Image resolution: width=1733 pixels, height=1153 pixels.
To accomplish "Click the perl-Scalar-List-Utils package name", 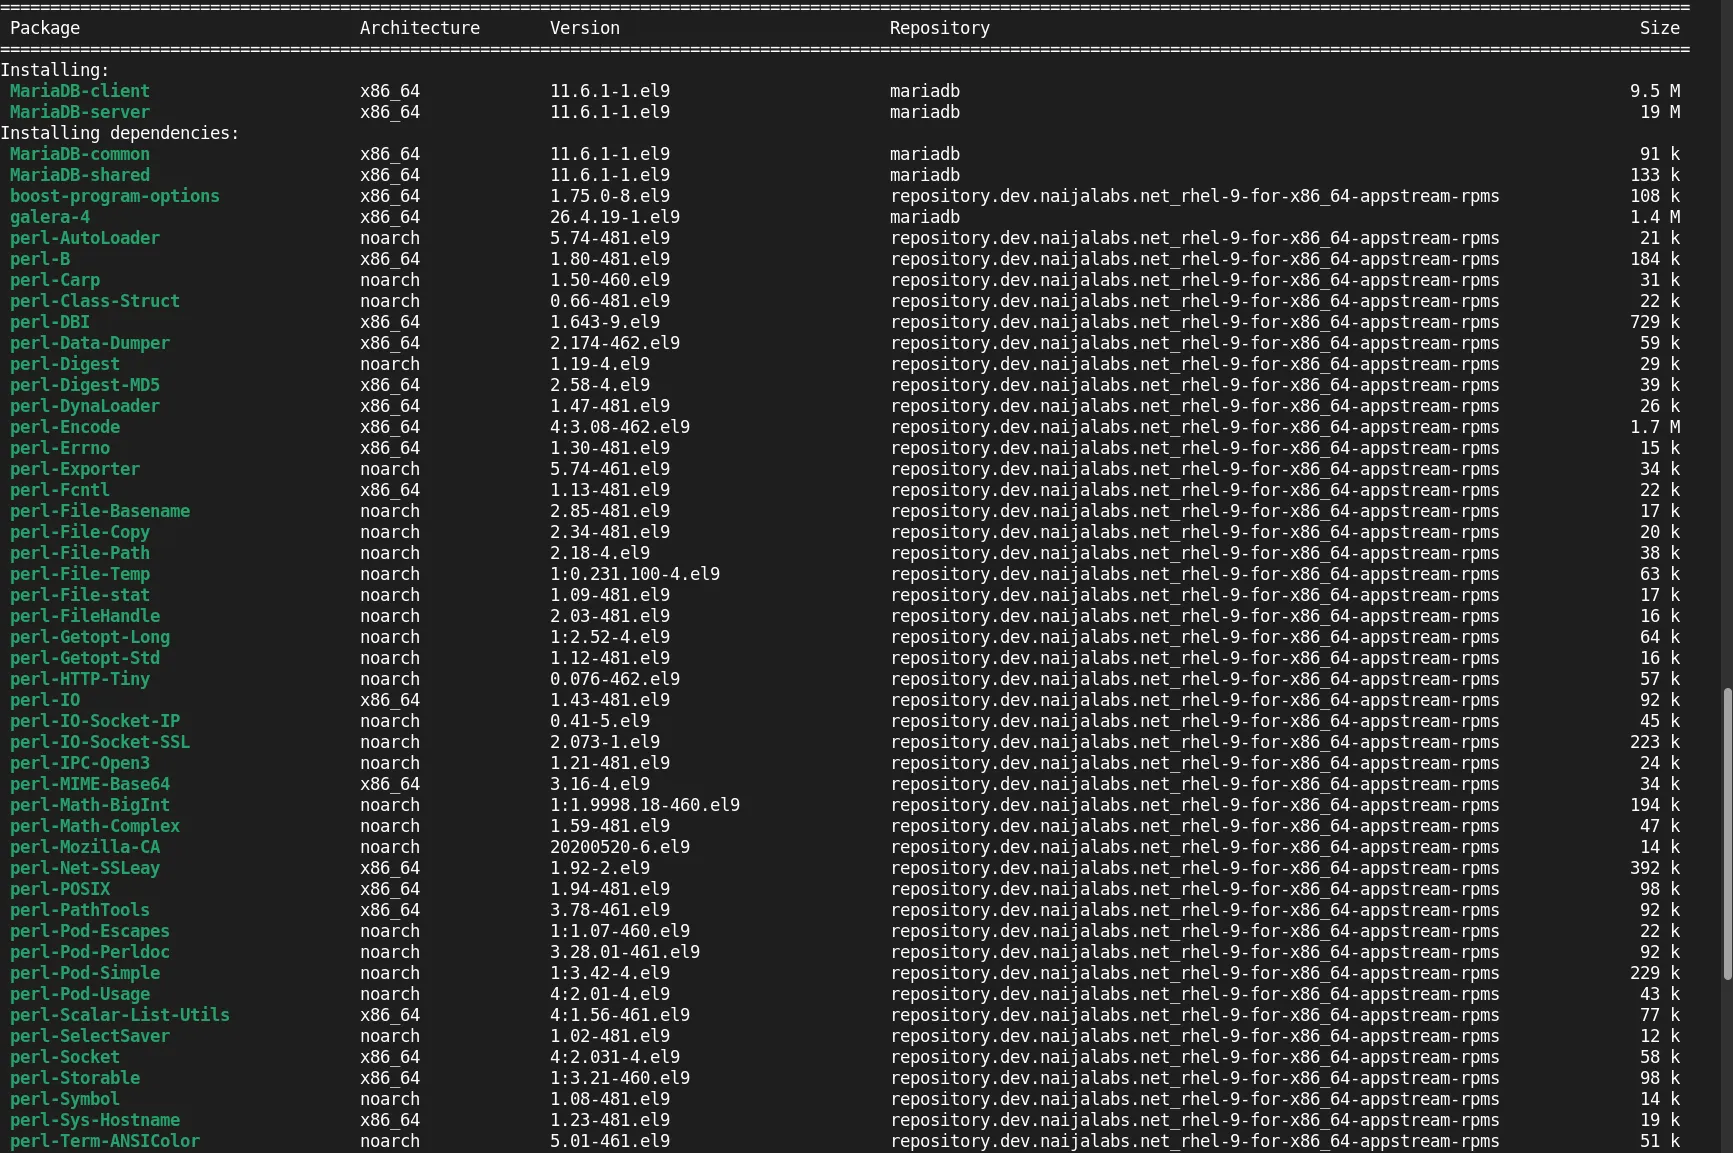I will tap(120, 1015).
